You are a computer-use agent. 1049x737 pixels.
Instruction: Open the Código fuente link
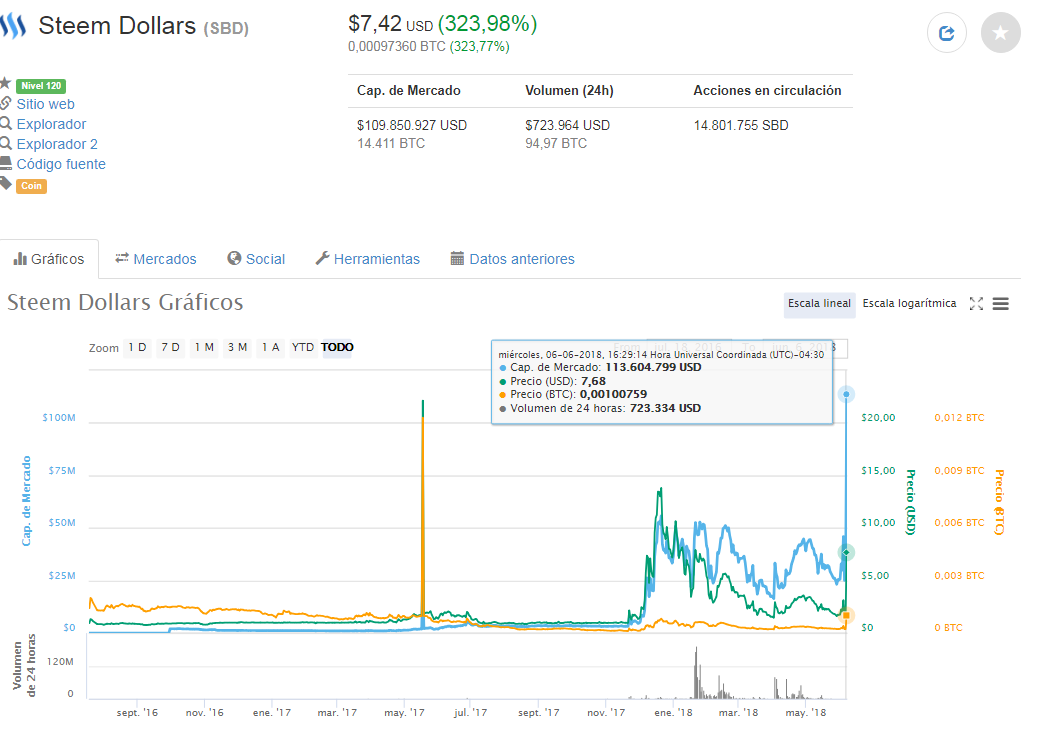[x=61, y=165]
